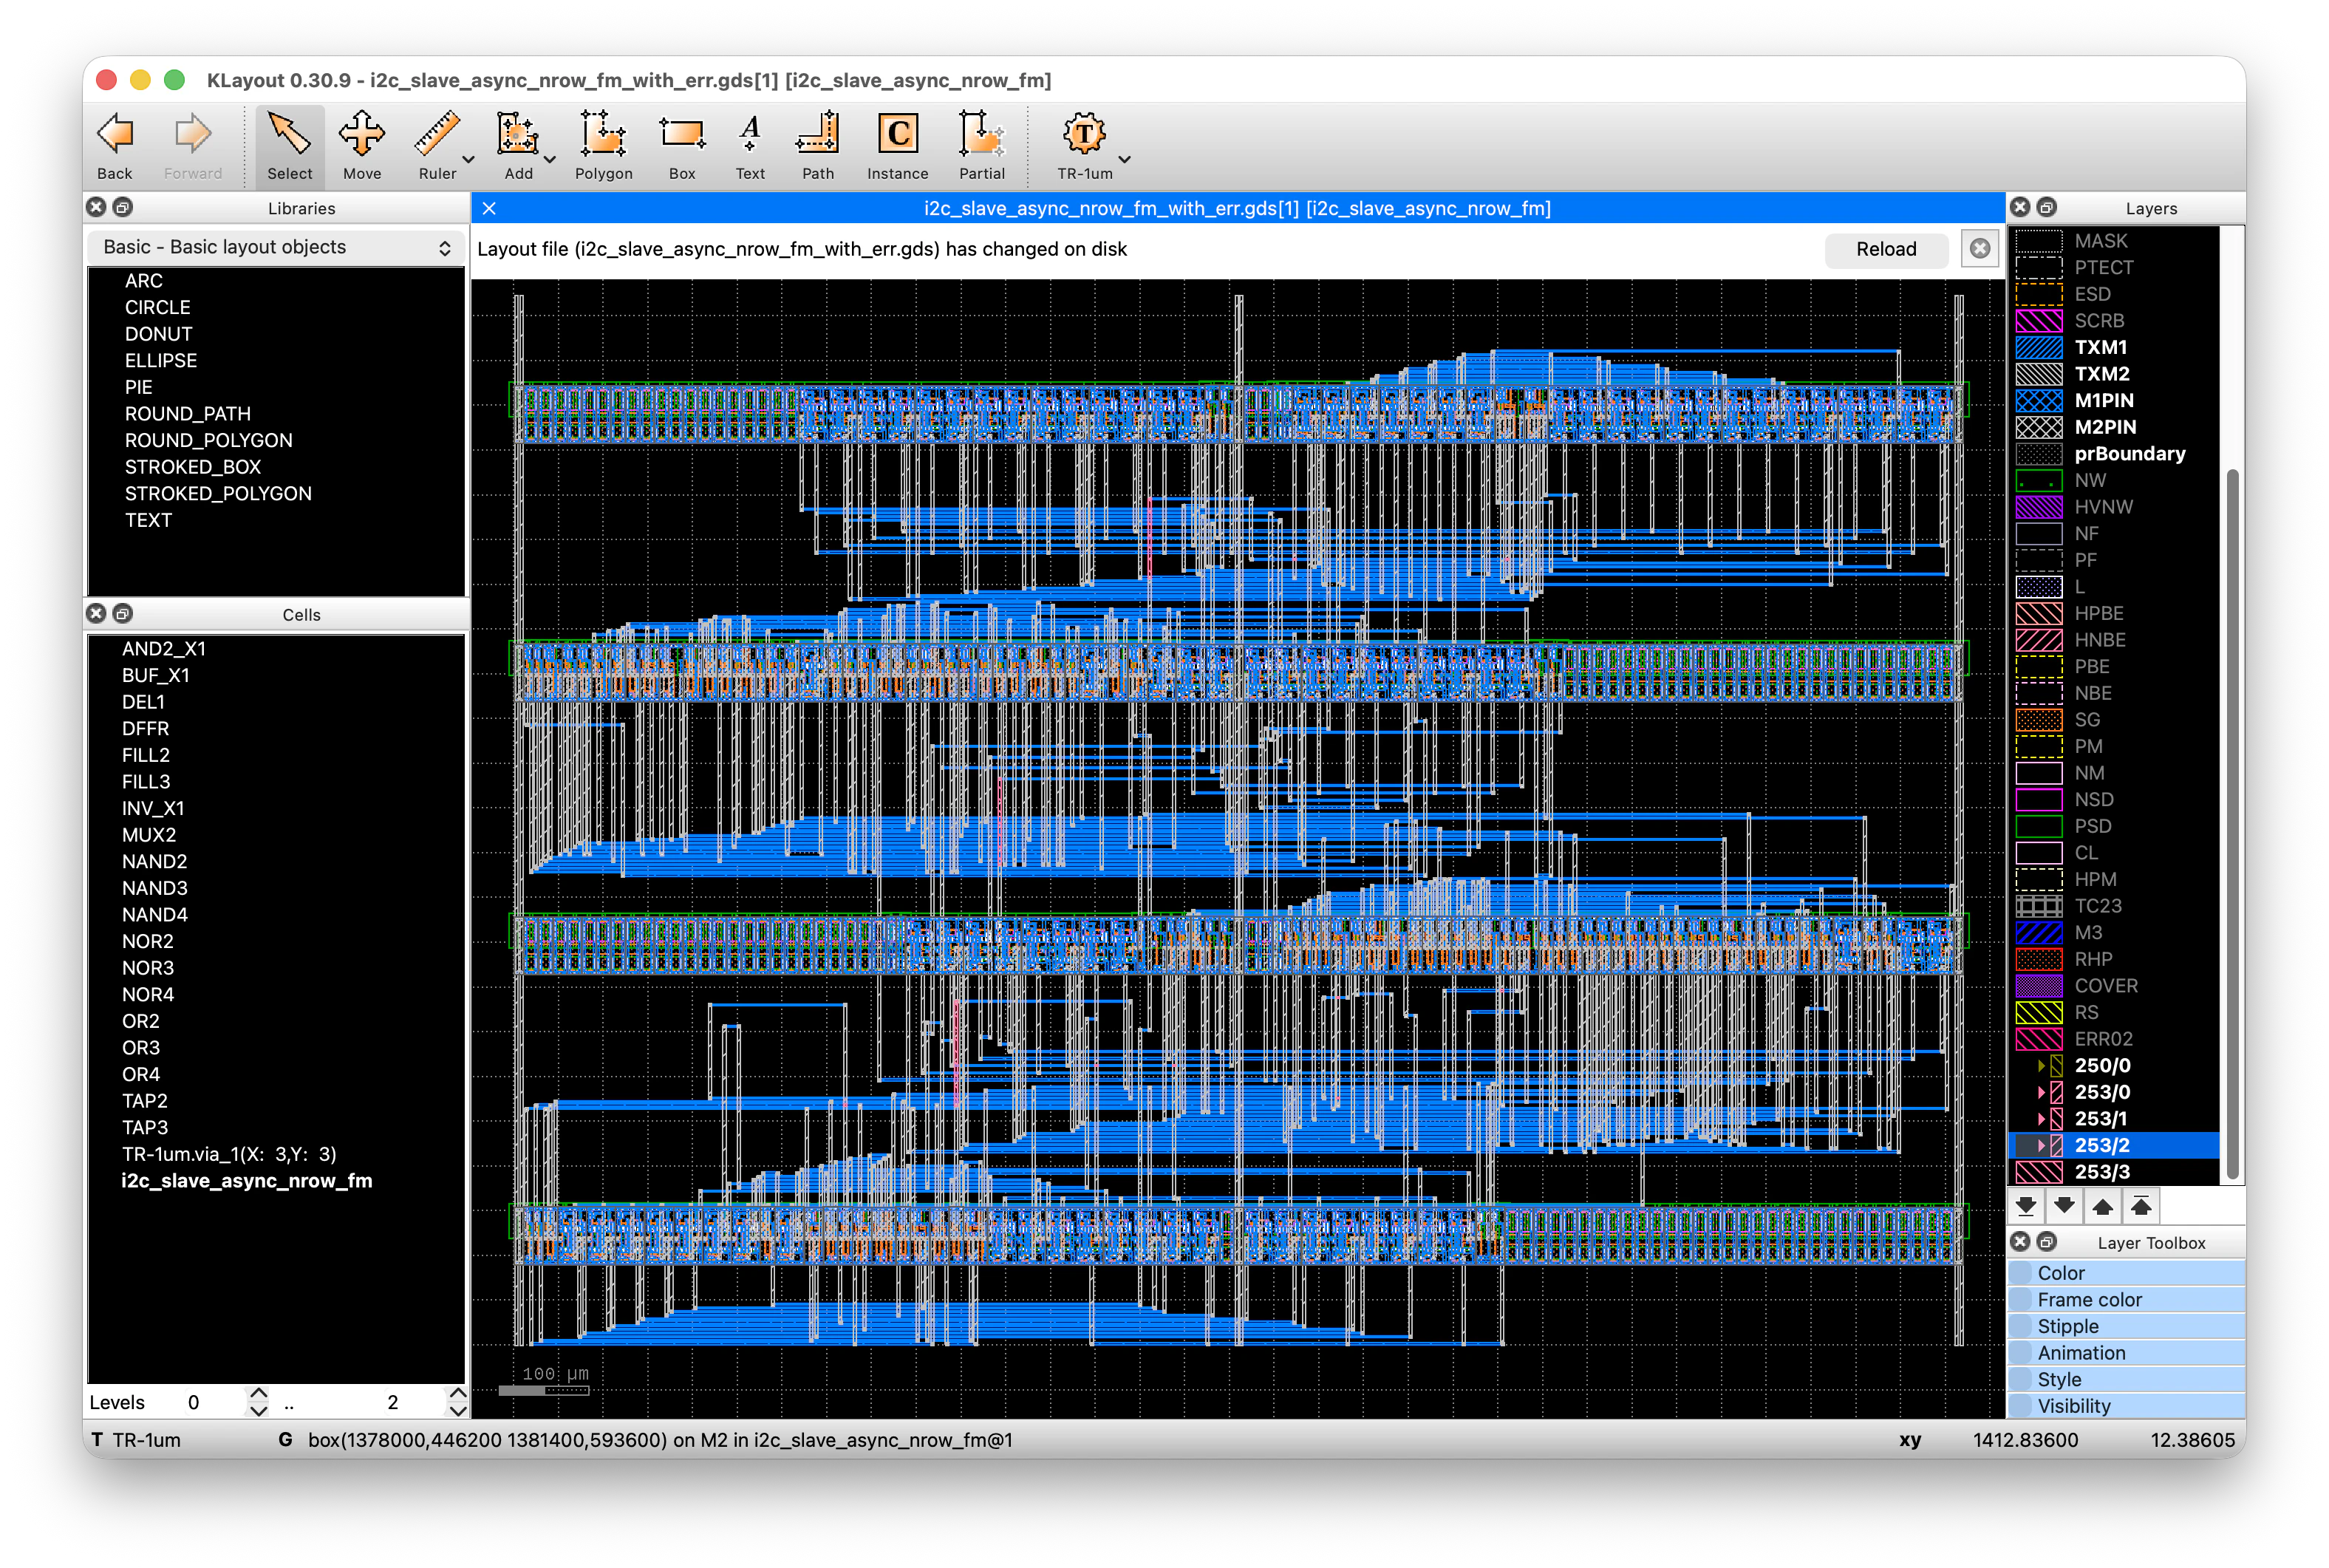Select the DFFR cell in Cells list
This screenshot has width=2329, height=1568.
click(x=145, y=728)
